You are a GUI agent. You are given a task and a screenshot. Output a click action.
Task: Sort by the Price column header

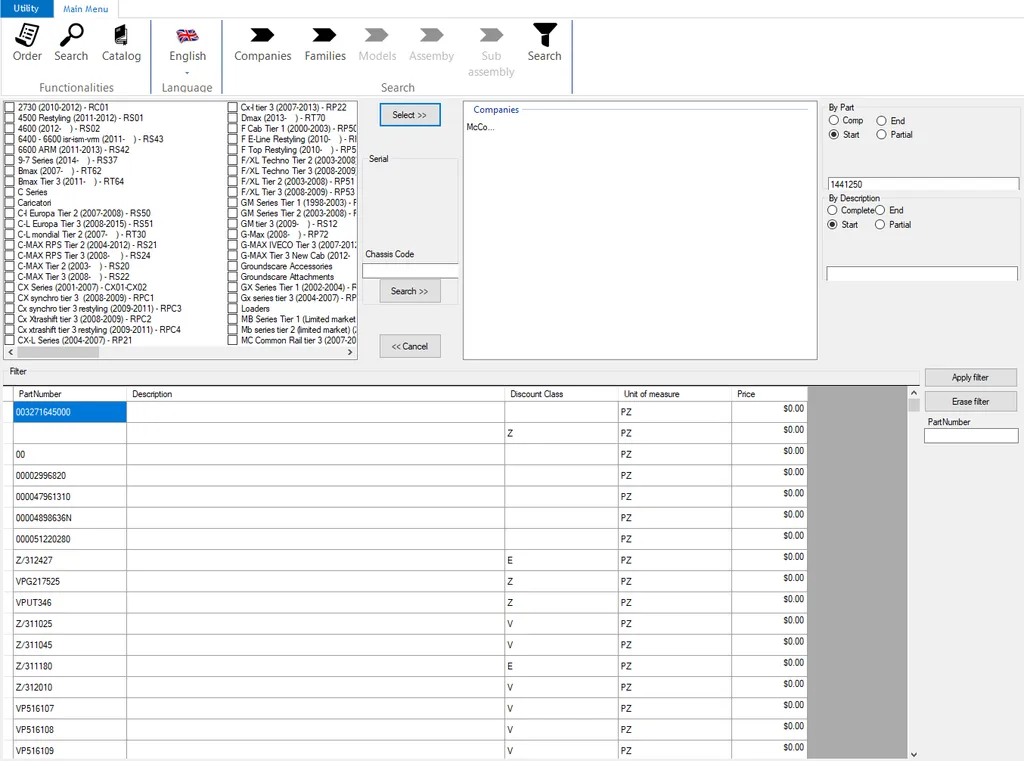pyautogui.click(x=770, y=394)
